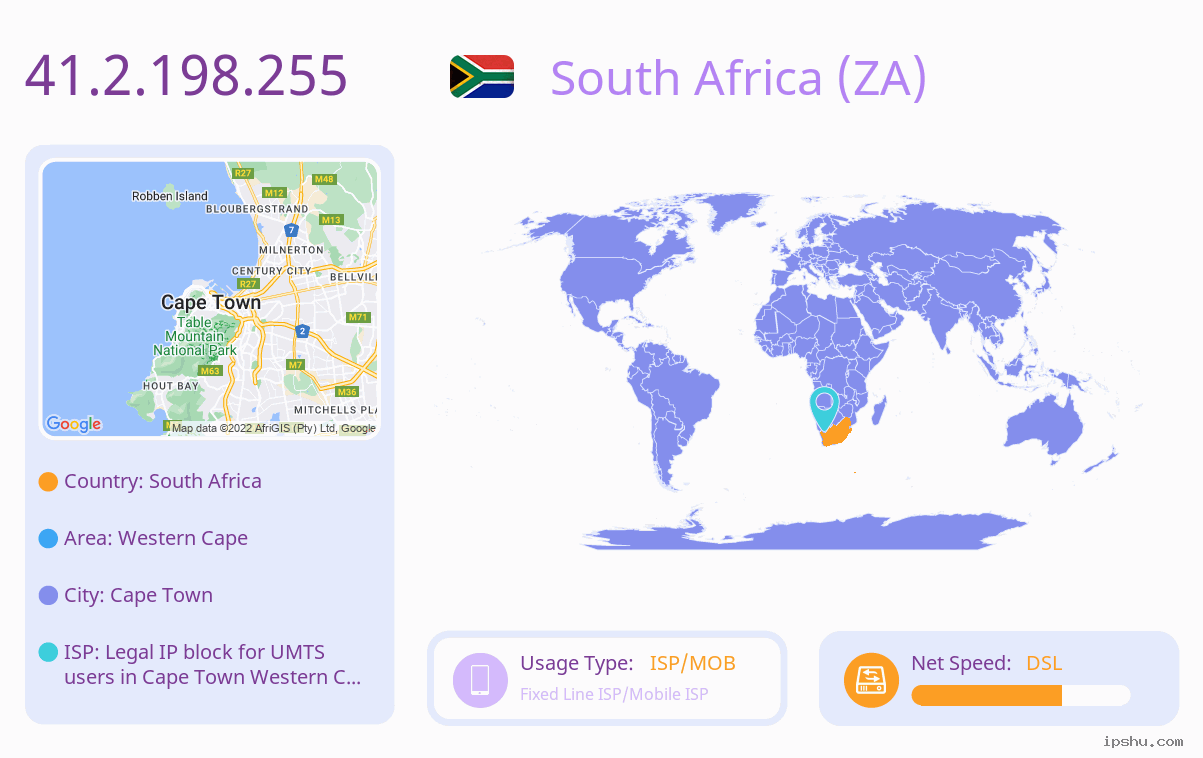Click the truncated ISP description text

212,665
